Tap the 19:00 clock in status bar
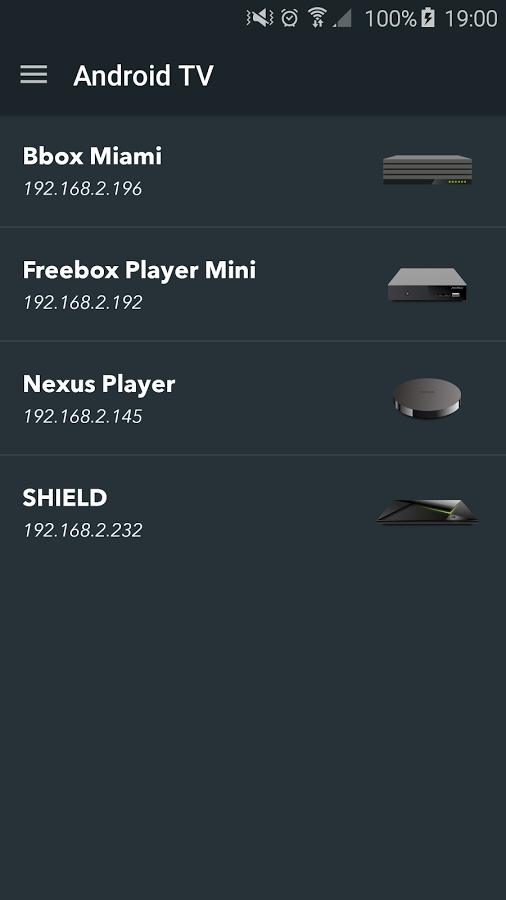Screen dimensions: 506x900 point(471,18)
